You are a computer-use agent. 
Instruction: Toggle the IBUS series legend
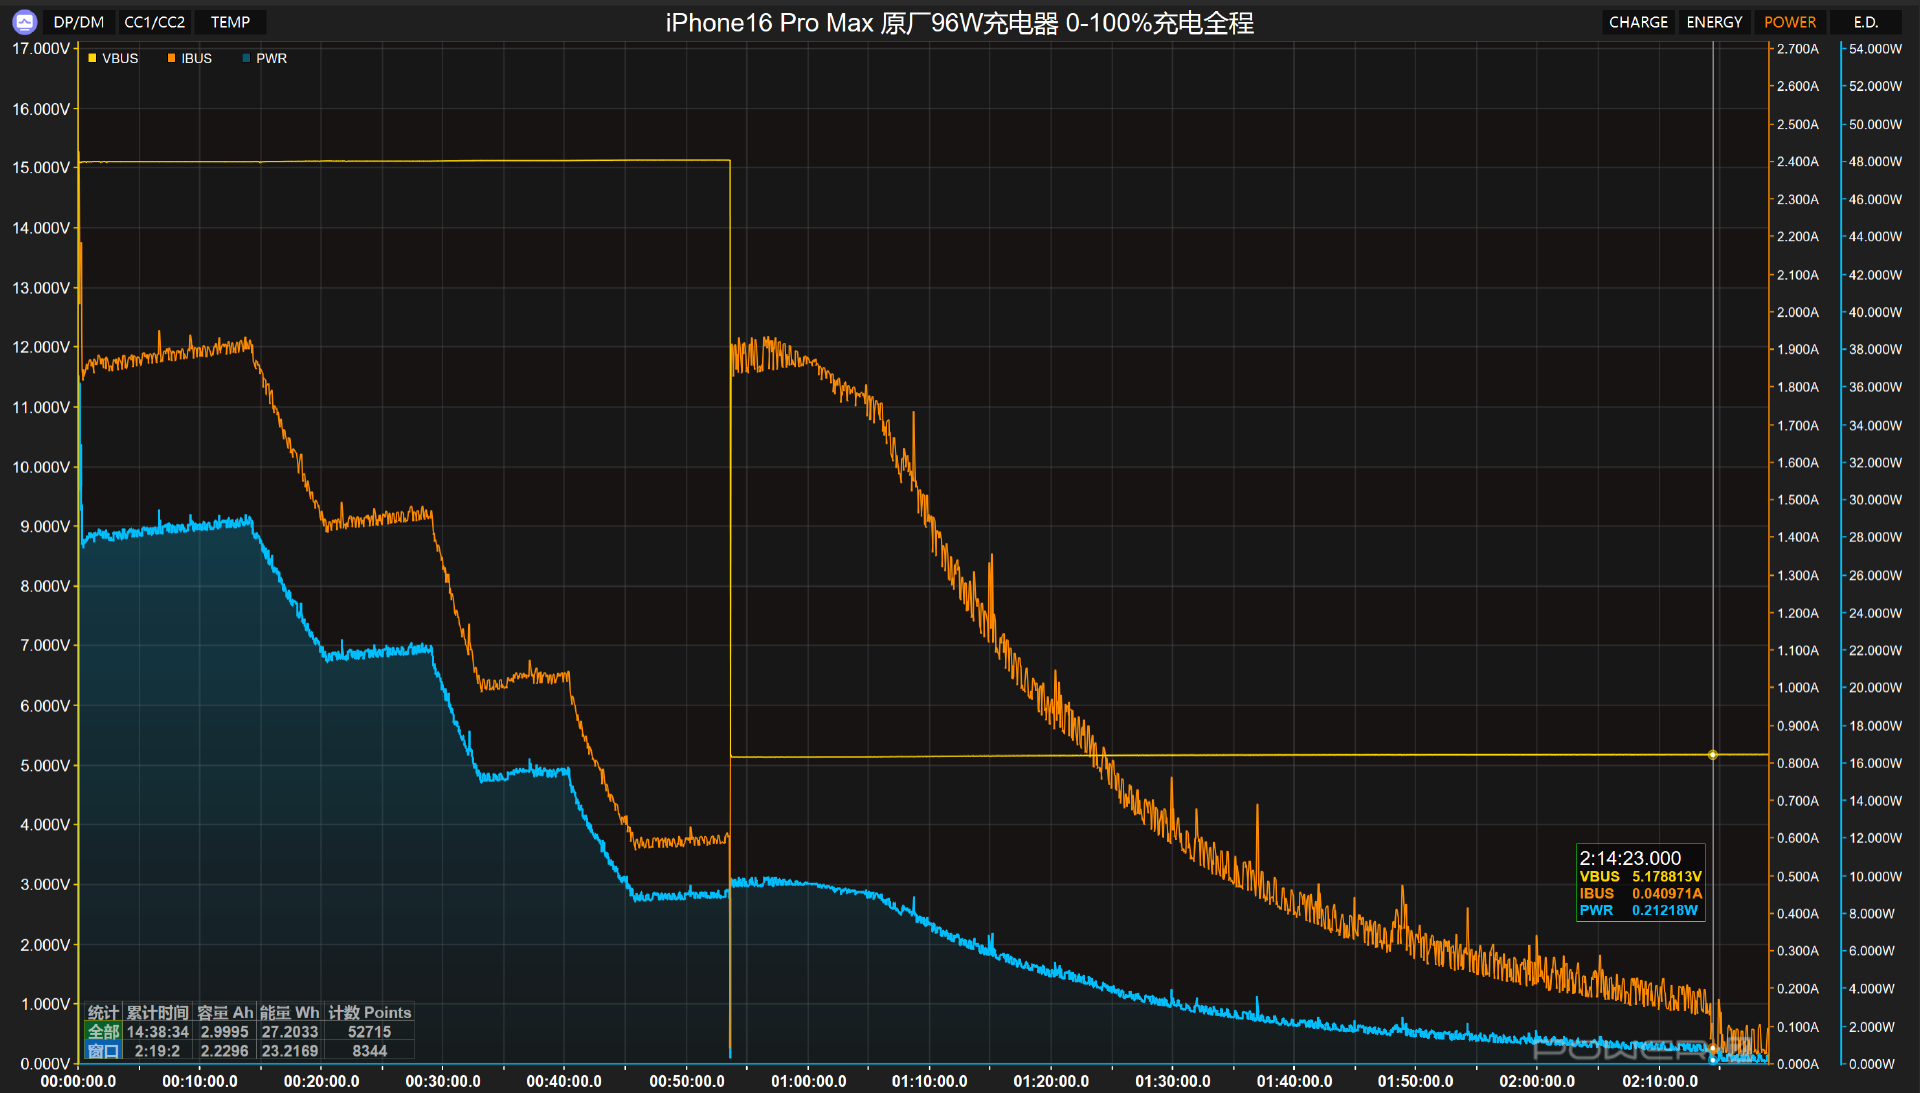(196, 58)
